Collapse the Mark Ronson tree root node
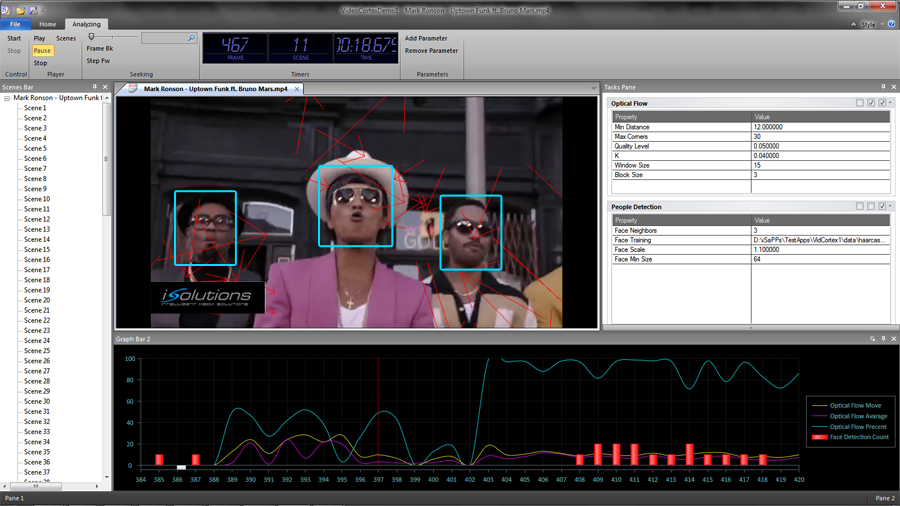 pos(7,98)
